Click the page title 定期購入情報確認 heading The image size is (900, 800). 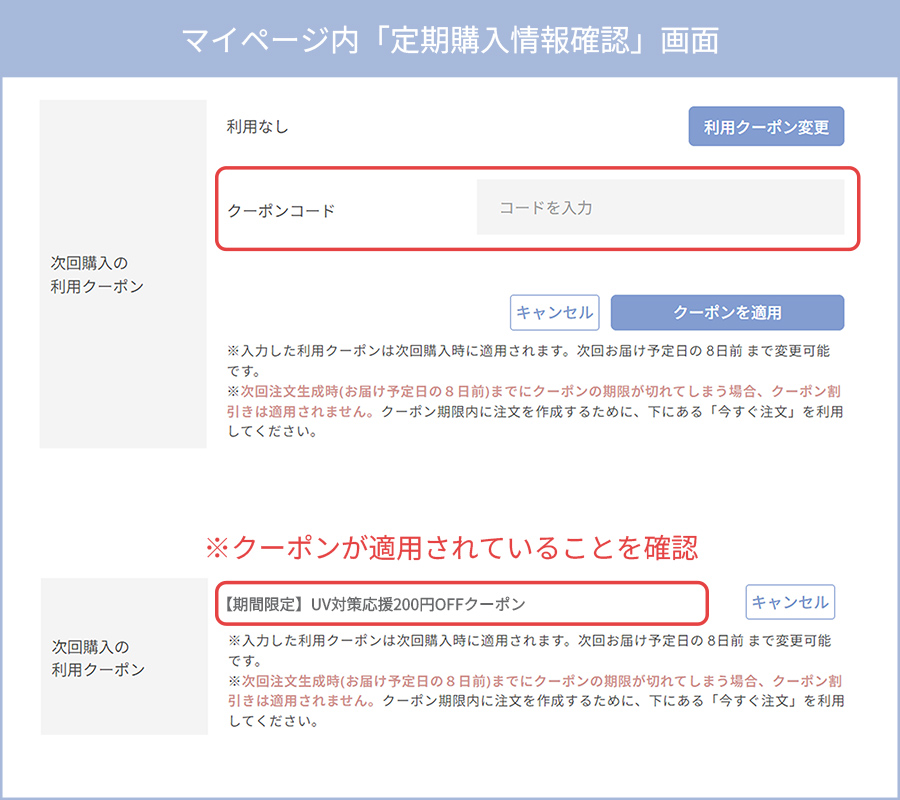point(450,40)
